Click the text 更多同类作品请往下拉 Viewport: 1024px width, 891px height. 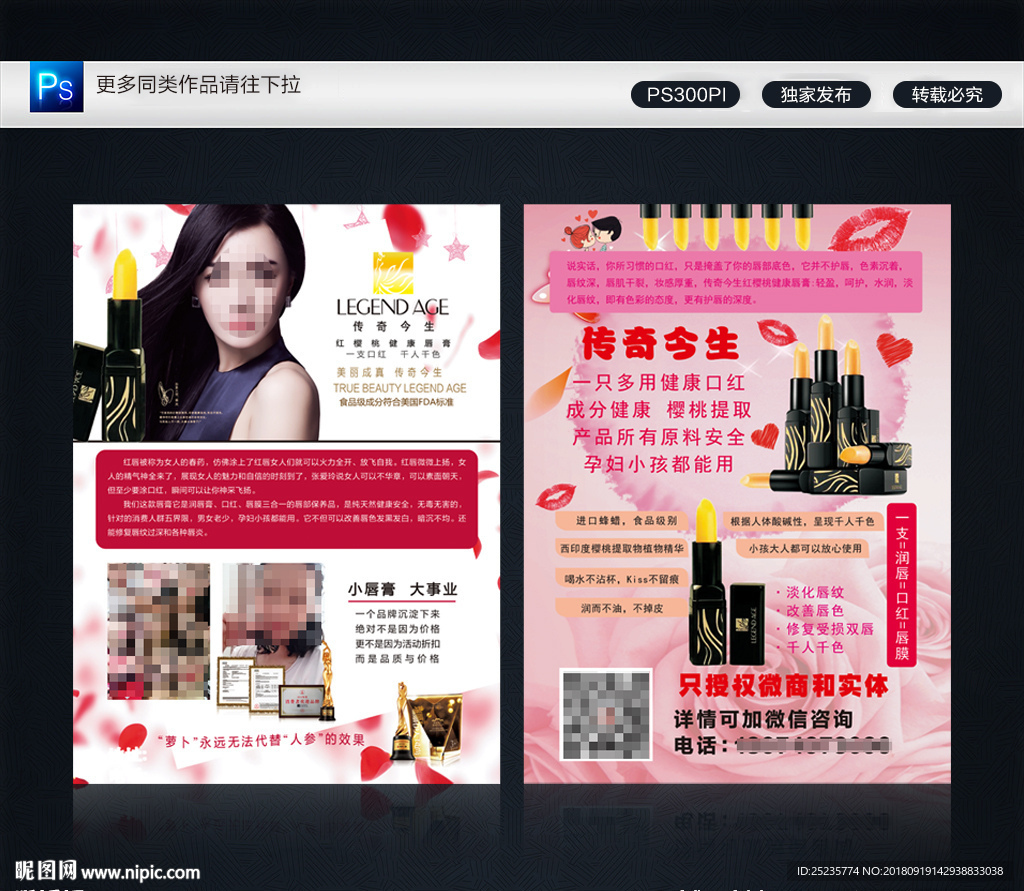(x=199, y=85)
